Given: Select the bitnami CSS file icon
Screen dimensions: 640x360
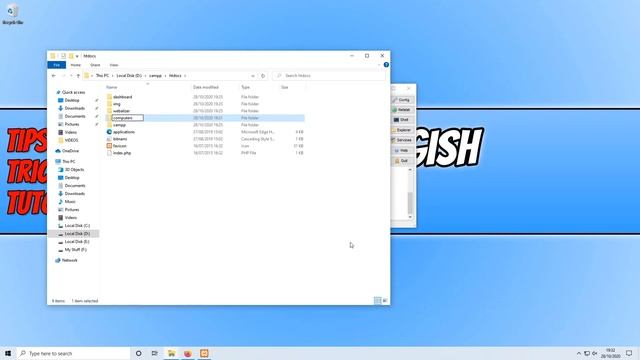Looking at the screenshot, I should [109, 139].
